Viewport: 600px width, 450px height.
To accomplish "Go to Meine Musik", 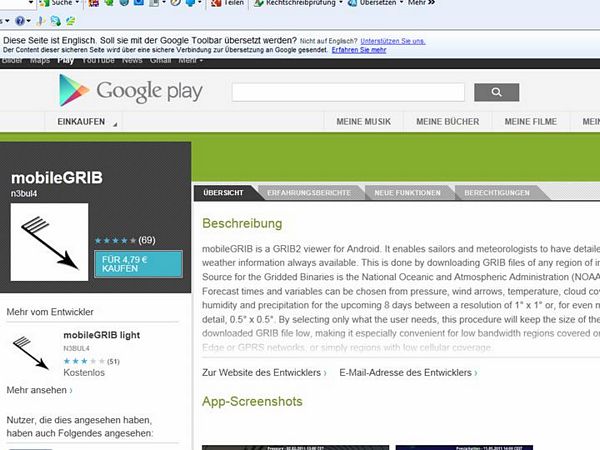I will (x=363, y=122).
